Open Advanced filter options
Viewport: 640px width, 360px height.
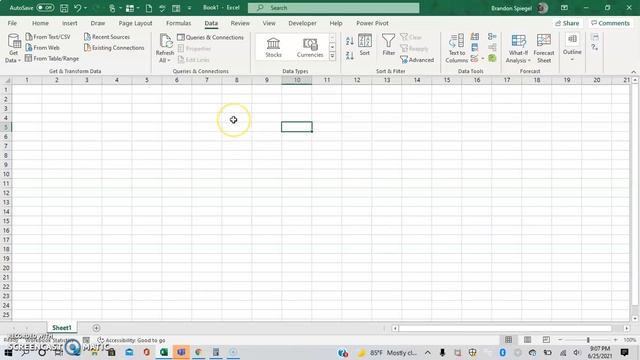417,60
